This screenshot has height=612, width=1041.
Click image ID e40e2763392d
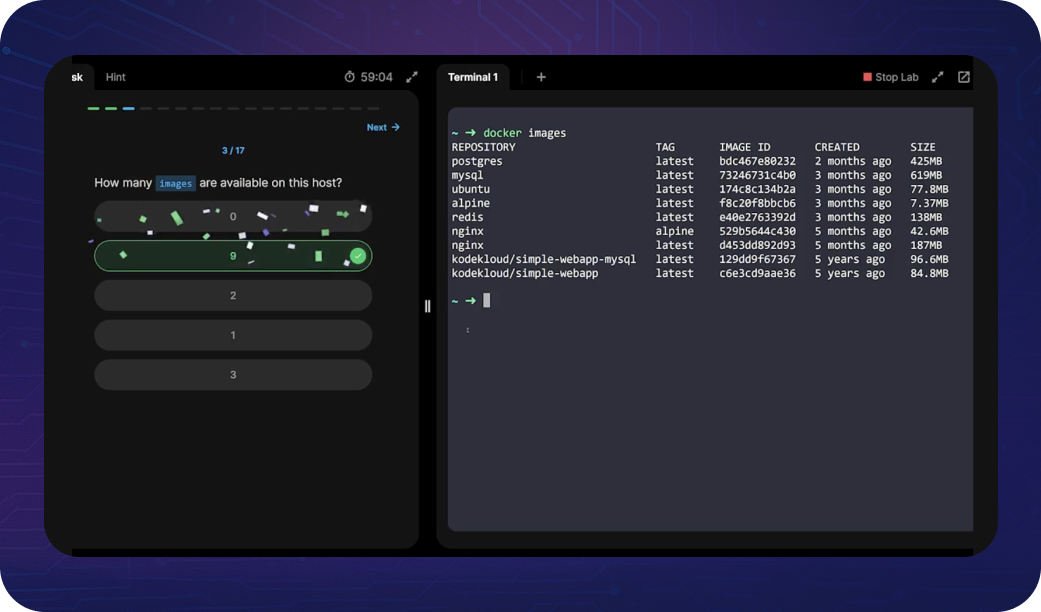click(x=758, y=217)
